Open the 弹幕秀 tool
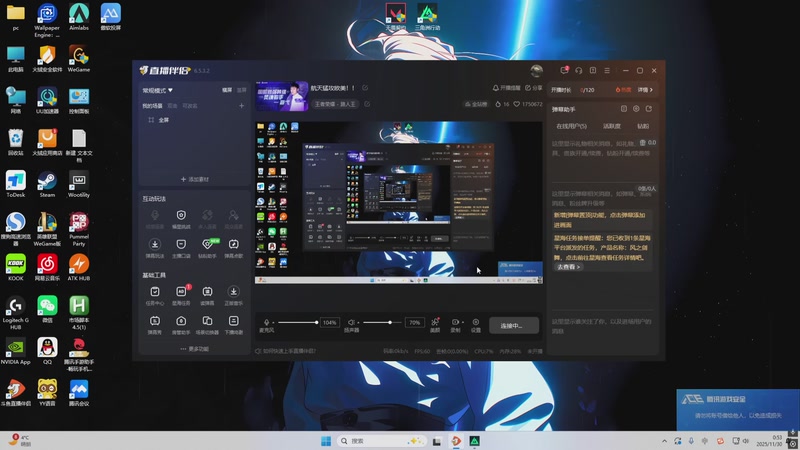The height and width of the screenshot is (450, 800). 155,324
